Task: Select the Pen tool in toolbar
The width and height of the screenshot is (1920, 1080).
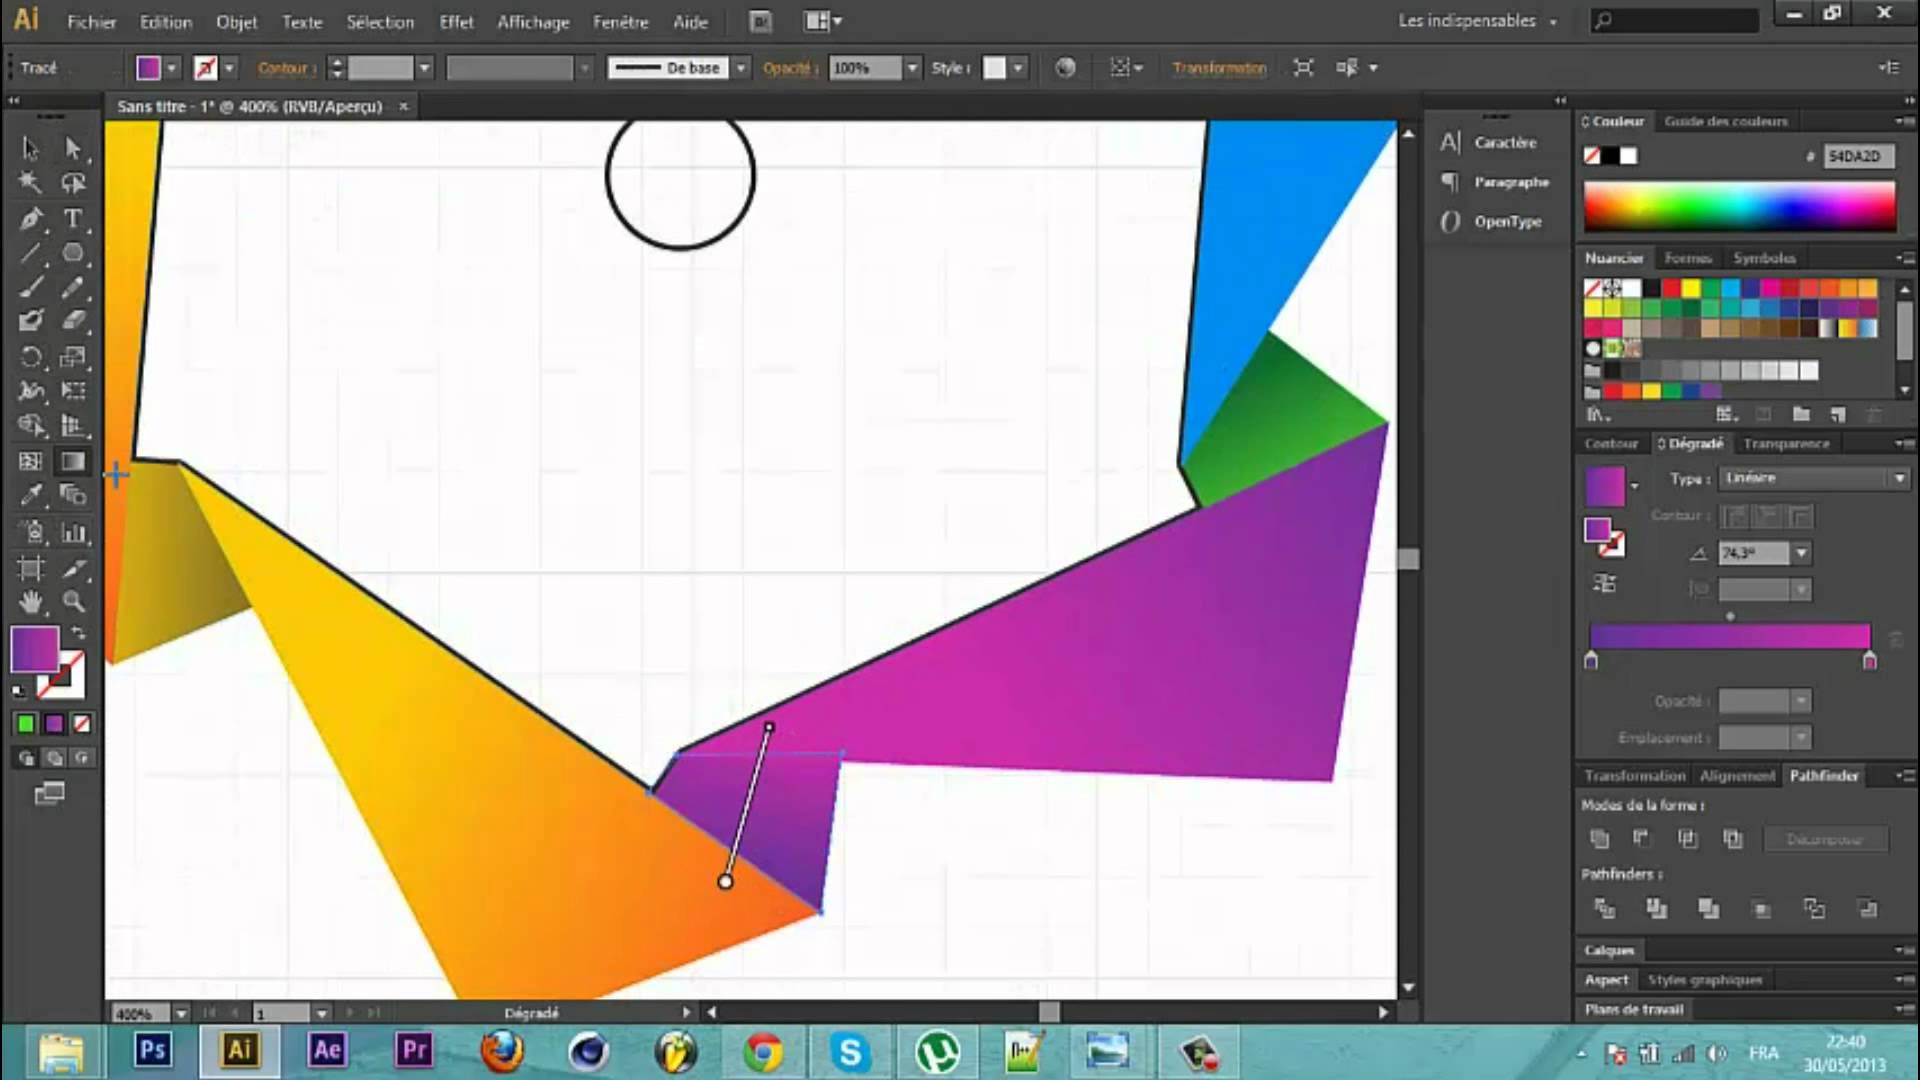Action: pos(32,216)
